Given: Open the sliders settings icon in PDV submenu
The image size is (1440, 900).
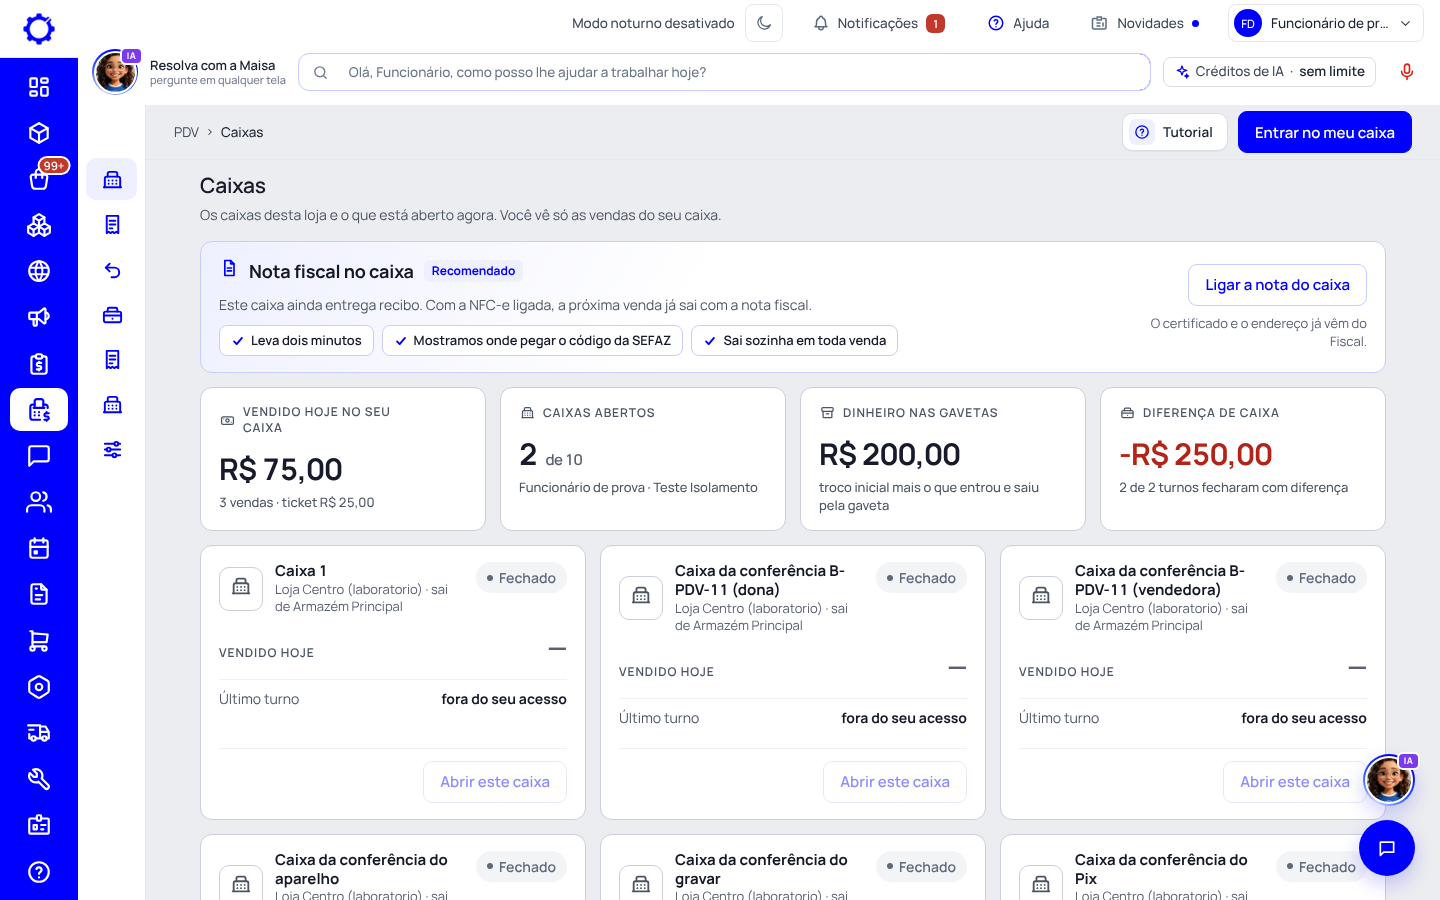Looking at the screenshot, I should (x=112, y=450).
